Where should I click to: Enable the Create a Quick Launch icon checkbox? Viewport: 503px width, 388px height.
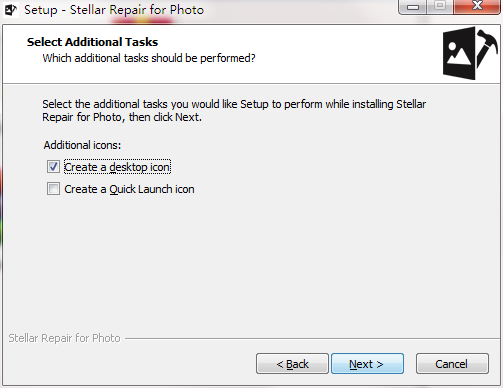[53, 189]
